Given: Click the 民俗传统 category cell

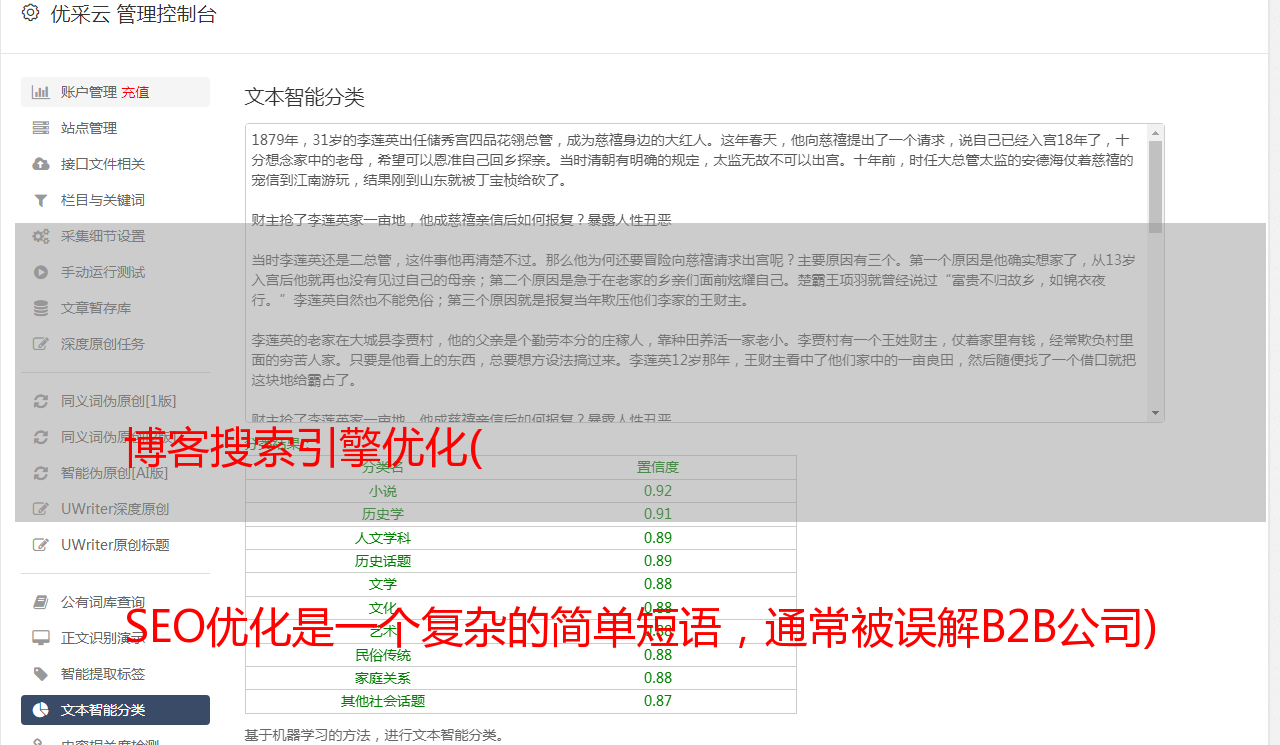Looking at the screenshot, I should click(x=383, y=655).
